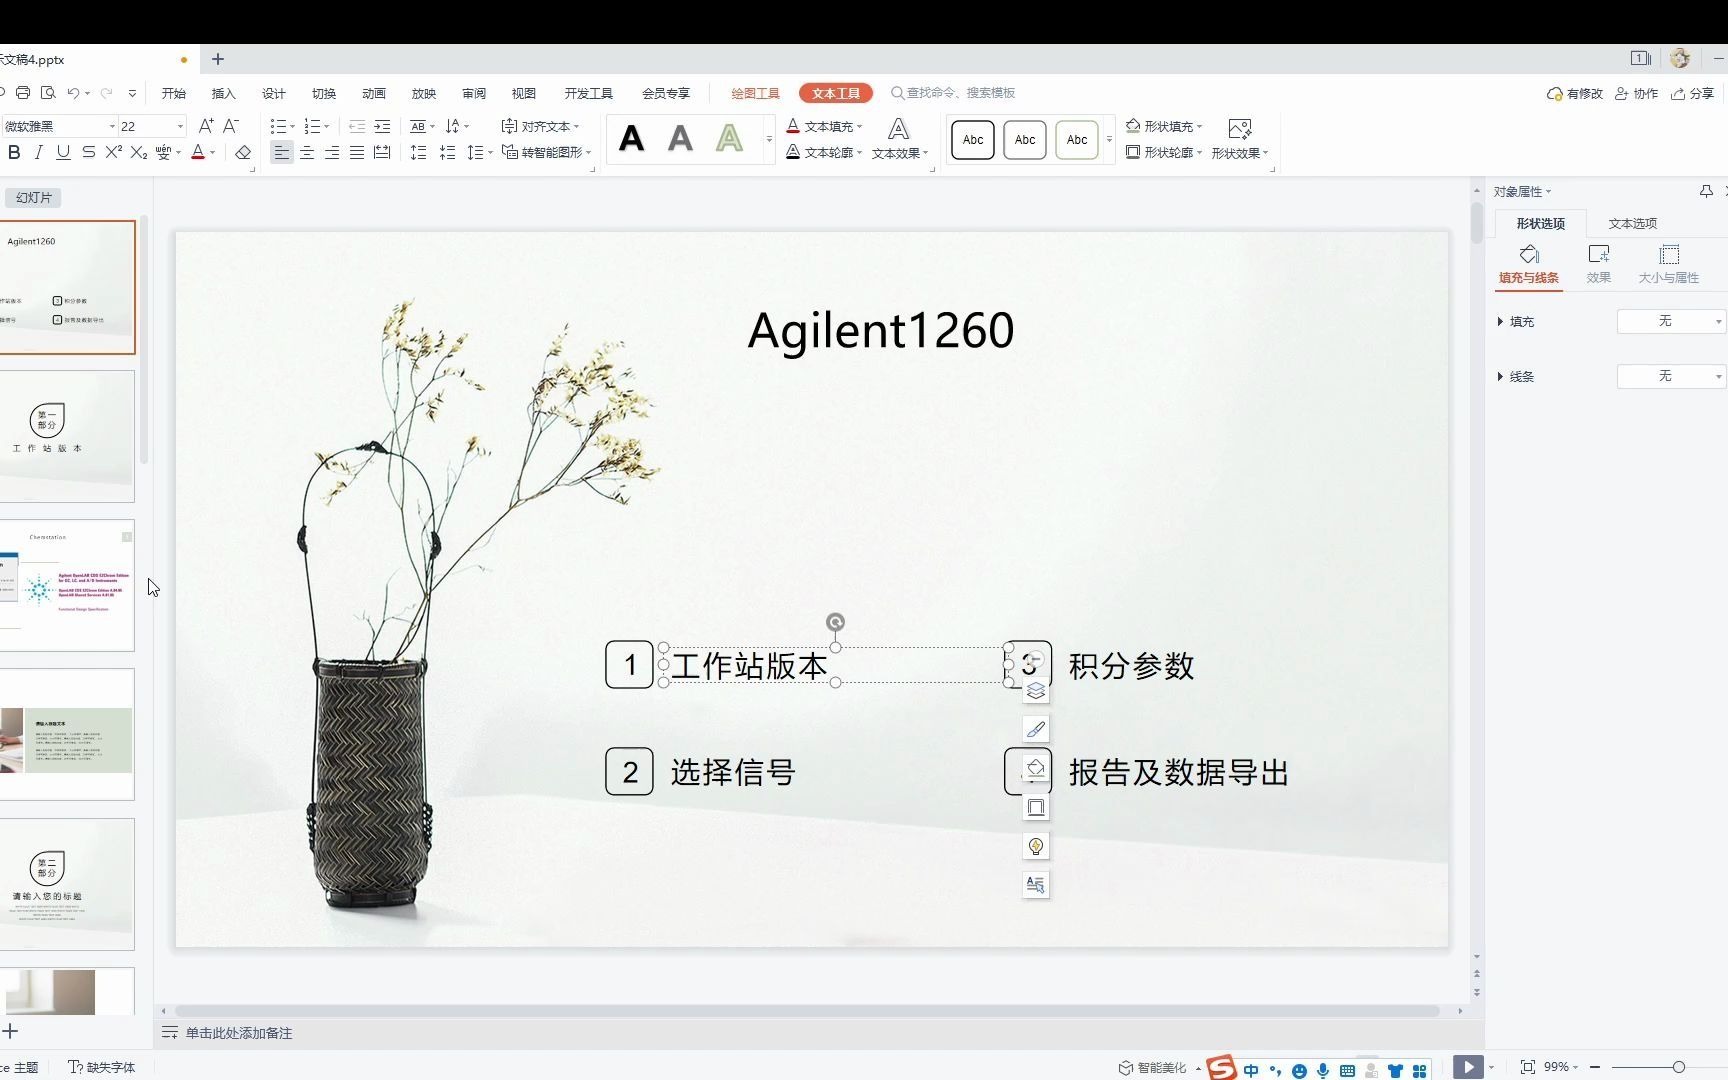The width and height of the screenshot is (1728, 1080).
Task: Switch to 绘图工具 tab
Action: (755, 93)
